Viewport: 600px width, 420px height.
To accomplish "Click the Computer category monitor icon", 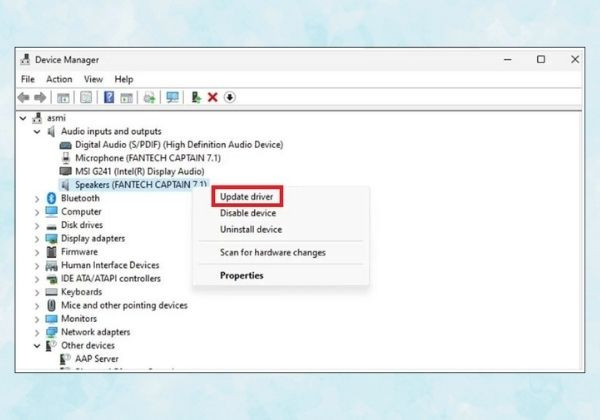I will click(x=51, y=212).
